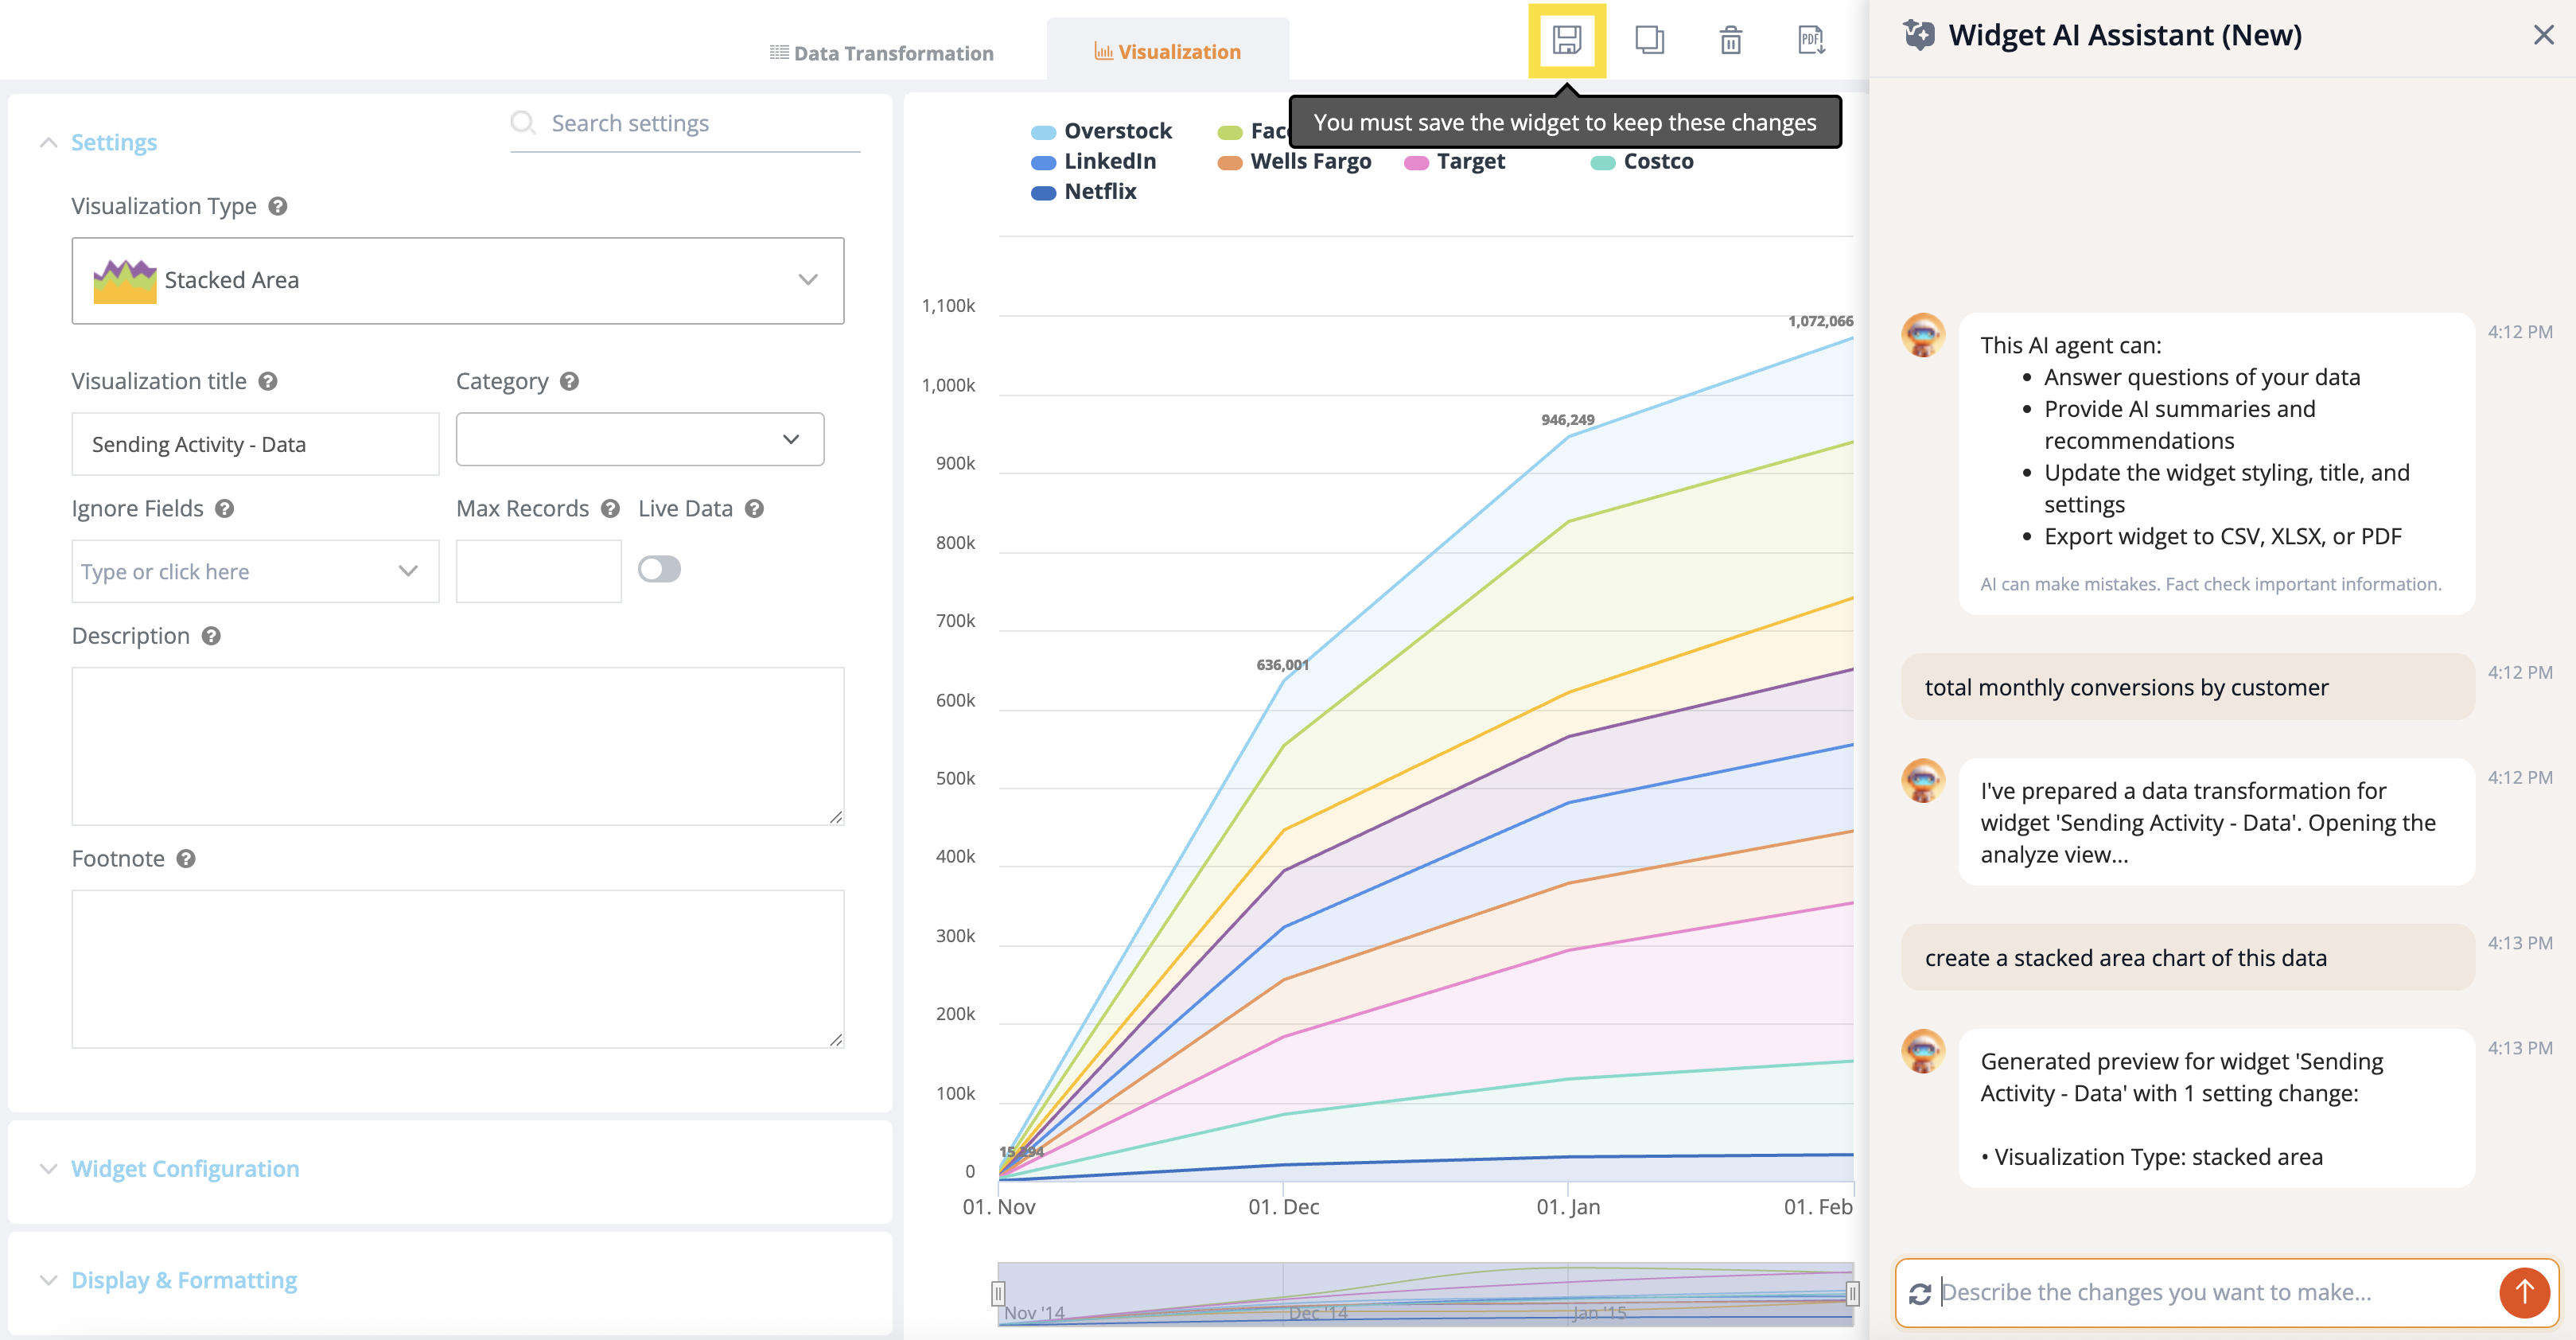2576x1340 pixels.
Task: Click the delete widget trash icon
Action: 1730,40
